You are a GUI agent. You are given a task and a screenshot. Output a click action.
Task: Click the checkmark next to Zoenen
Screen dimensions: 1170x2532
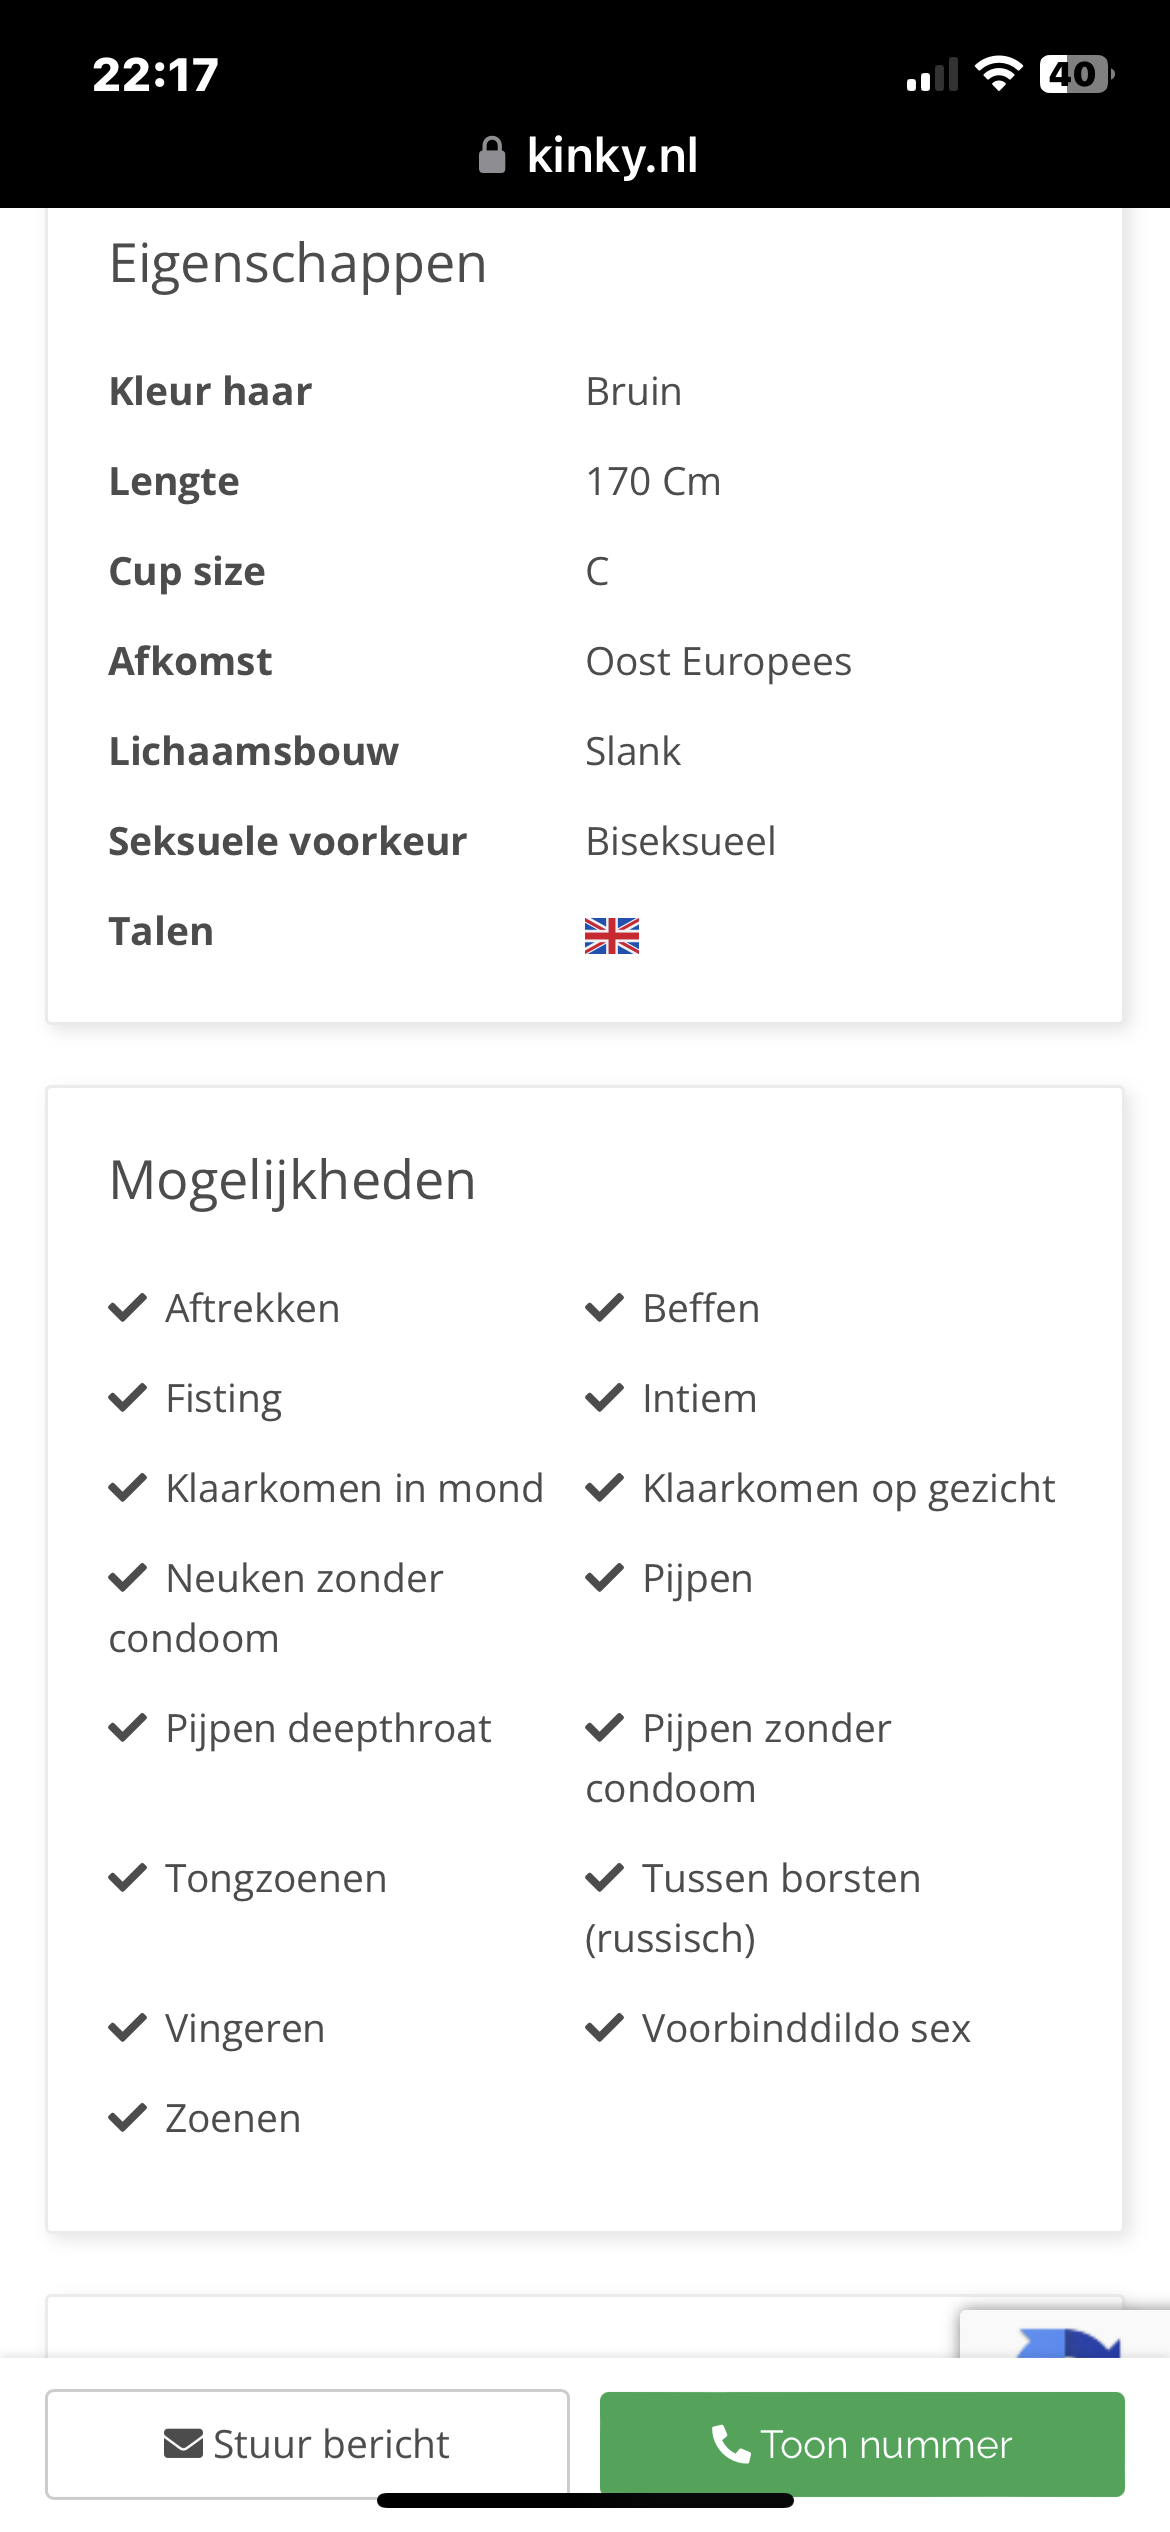click(x=128, y=2118)
